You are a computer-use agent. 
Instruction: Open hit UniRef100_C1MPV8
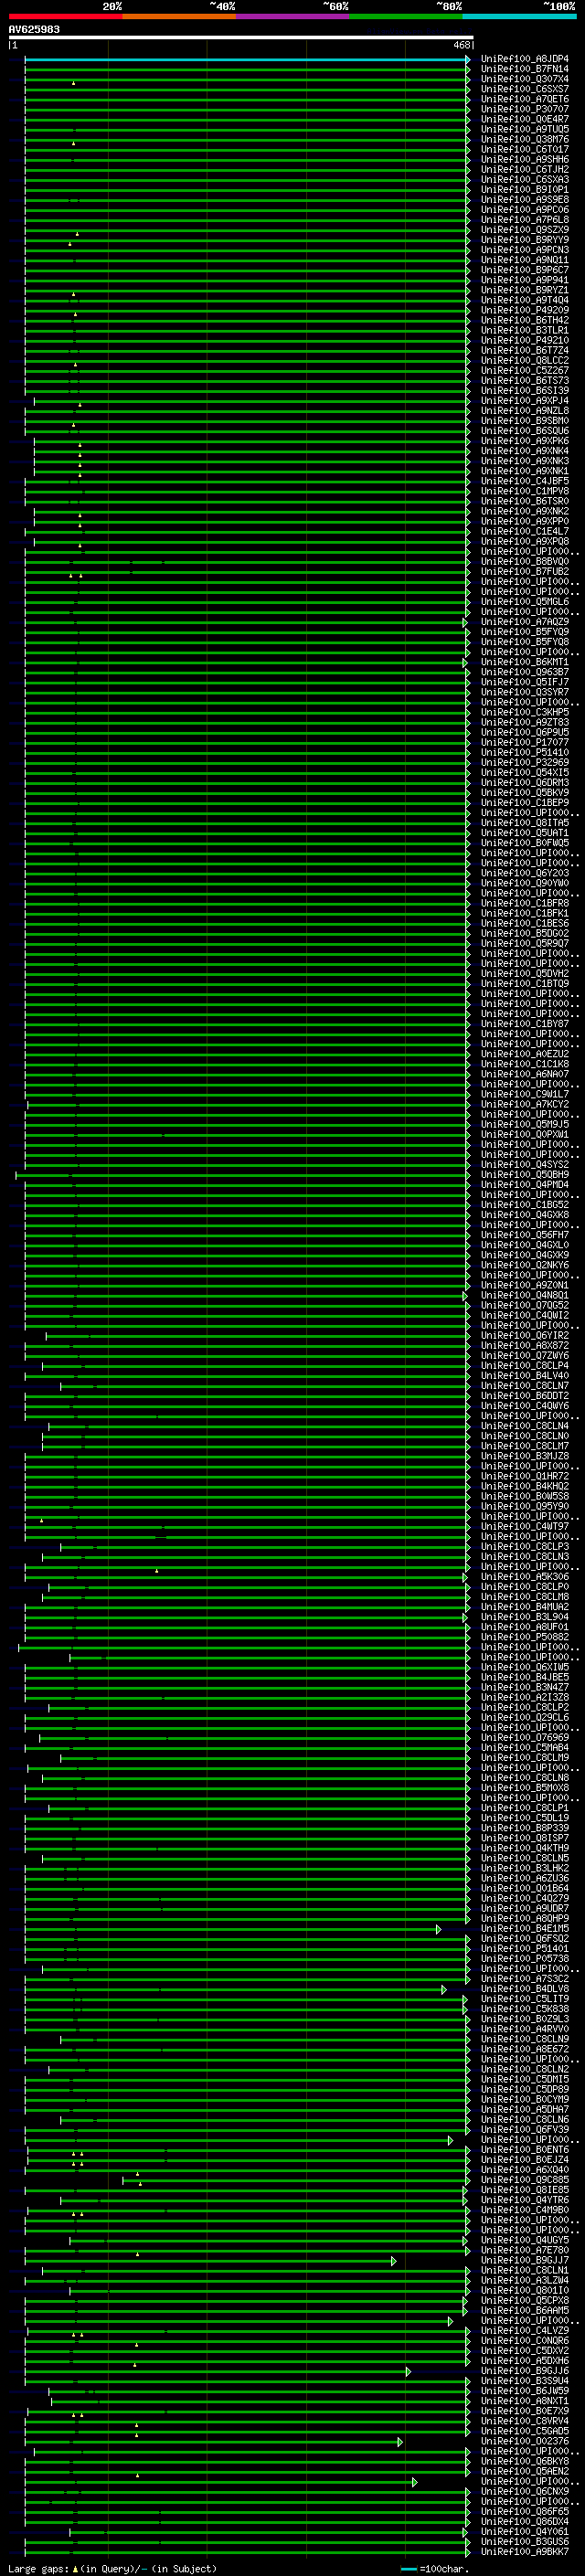pyautogui.click(x=524, y=491)
